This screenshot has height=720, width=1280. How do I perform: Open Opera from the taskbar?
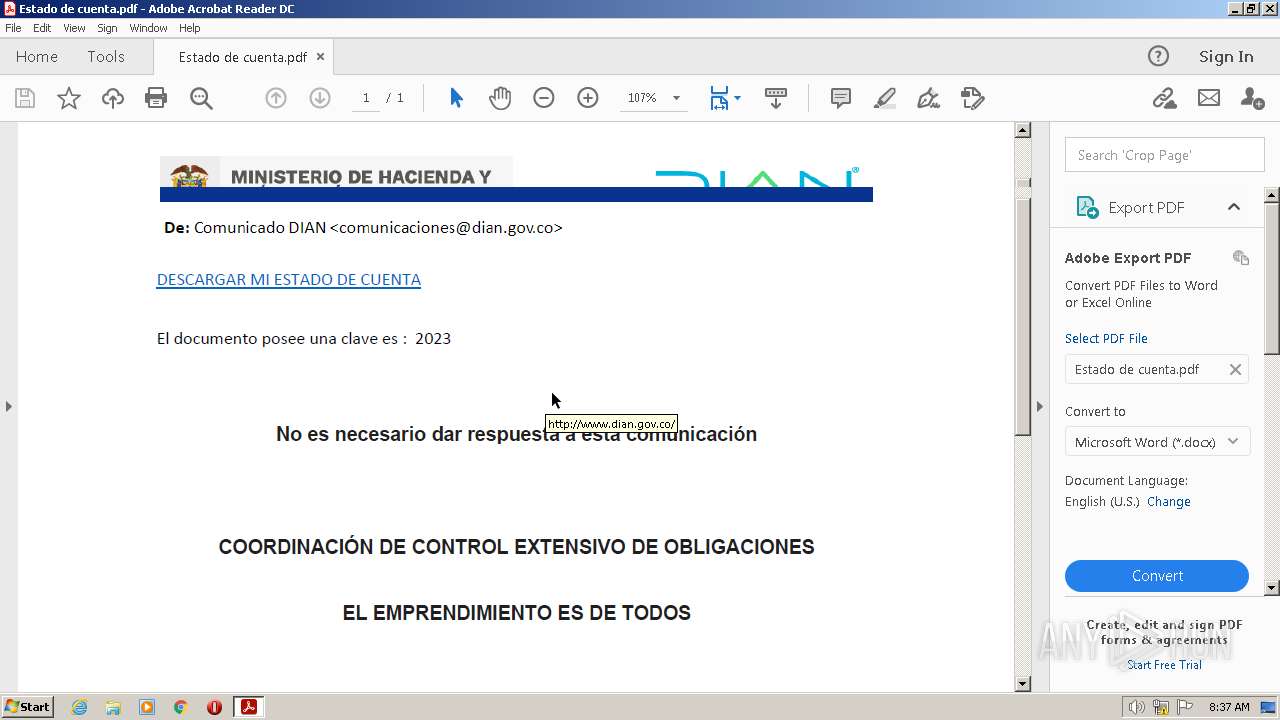(x=214, y=707)
